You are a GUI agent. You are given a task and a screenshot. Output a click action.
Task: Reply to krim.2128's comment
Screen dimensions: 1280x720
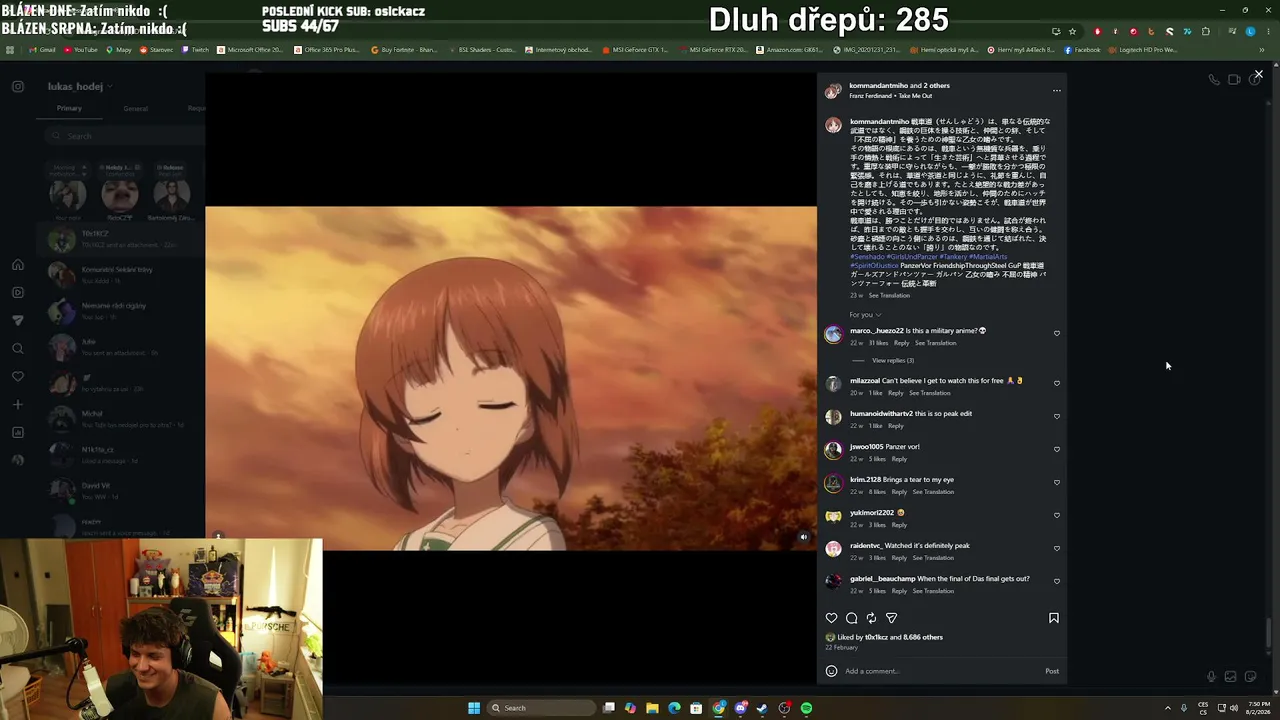[899, 492]
